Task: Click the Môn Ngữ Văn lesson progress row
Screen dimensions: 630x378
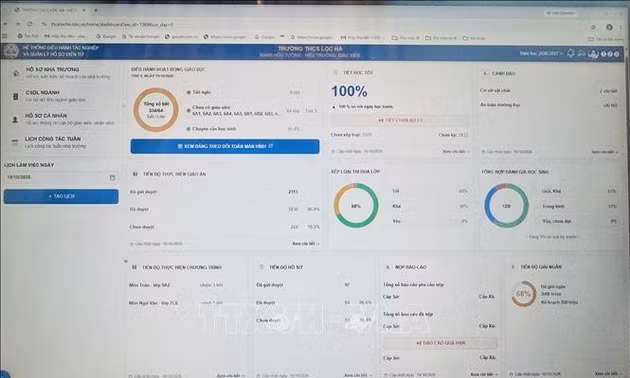Action: click(x=176, y=303)
